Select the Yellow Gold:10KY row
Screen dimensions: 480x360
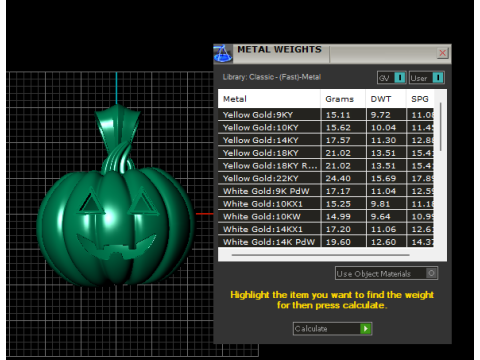click(x=326, y=127)
